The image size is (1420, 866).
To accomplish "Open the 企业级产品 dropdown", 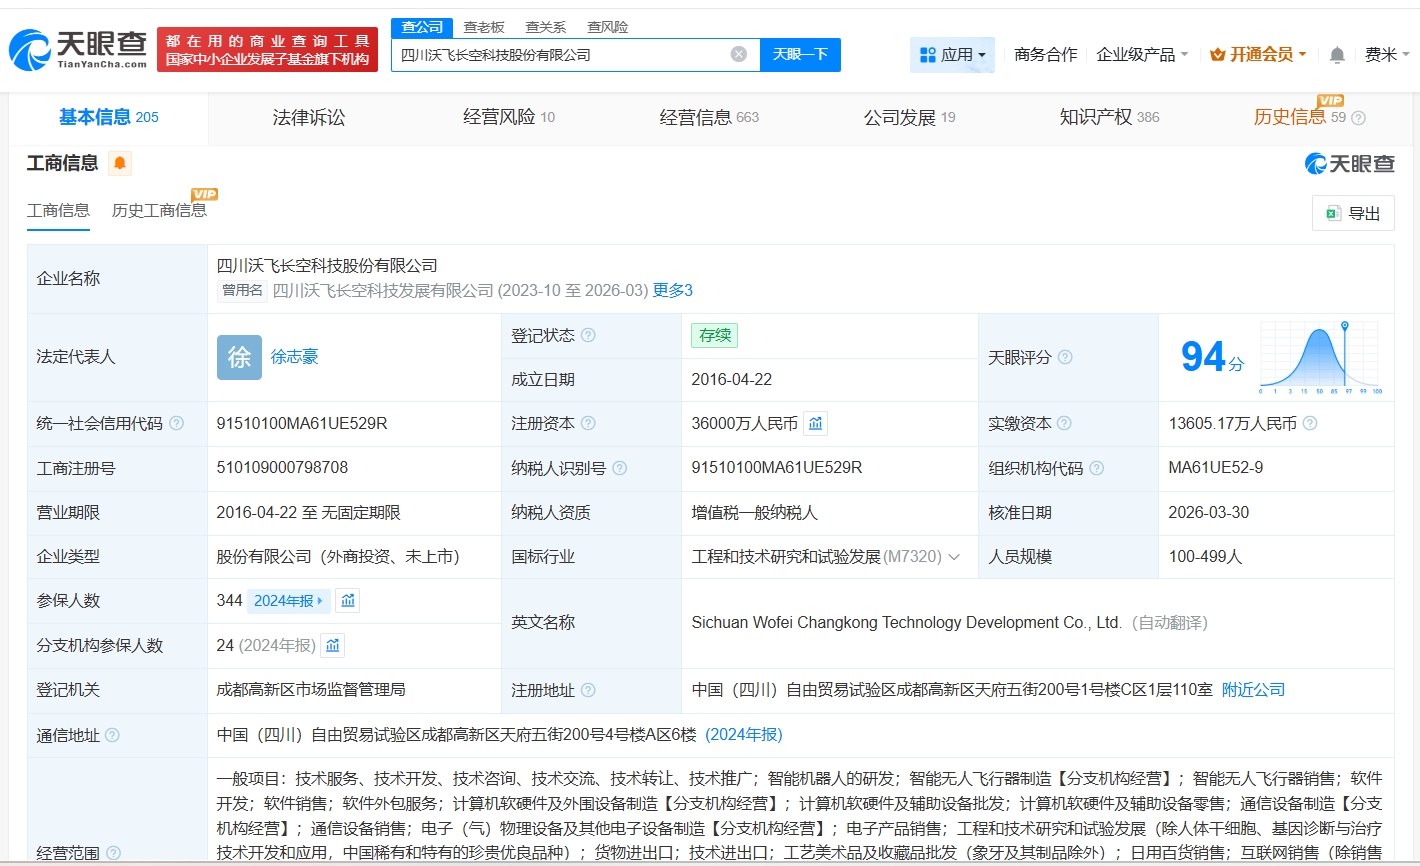I will pos(1142,55).
